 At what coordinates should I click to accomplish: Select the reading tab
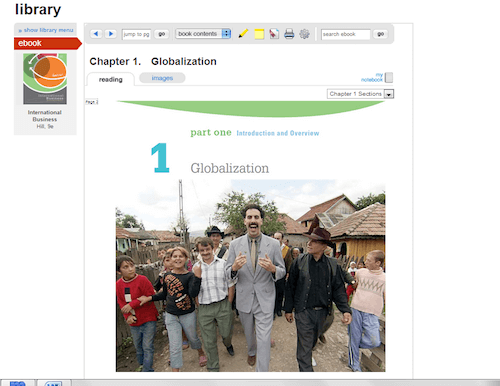[x=111, y=79]
